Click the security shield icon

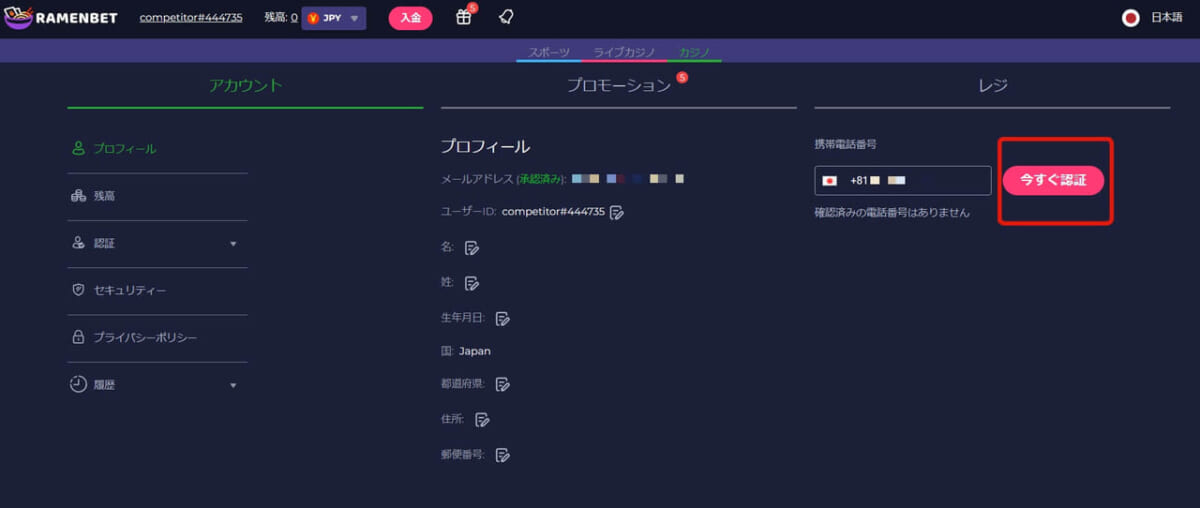tap(78, 290)
